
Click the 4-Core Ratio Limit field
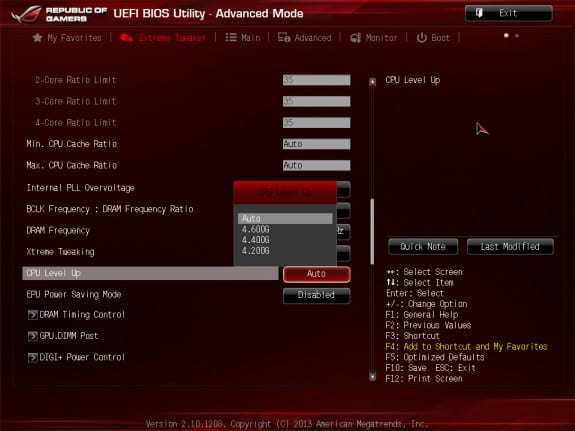[x=316, y=123]
